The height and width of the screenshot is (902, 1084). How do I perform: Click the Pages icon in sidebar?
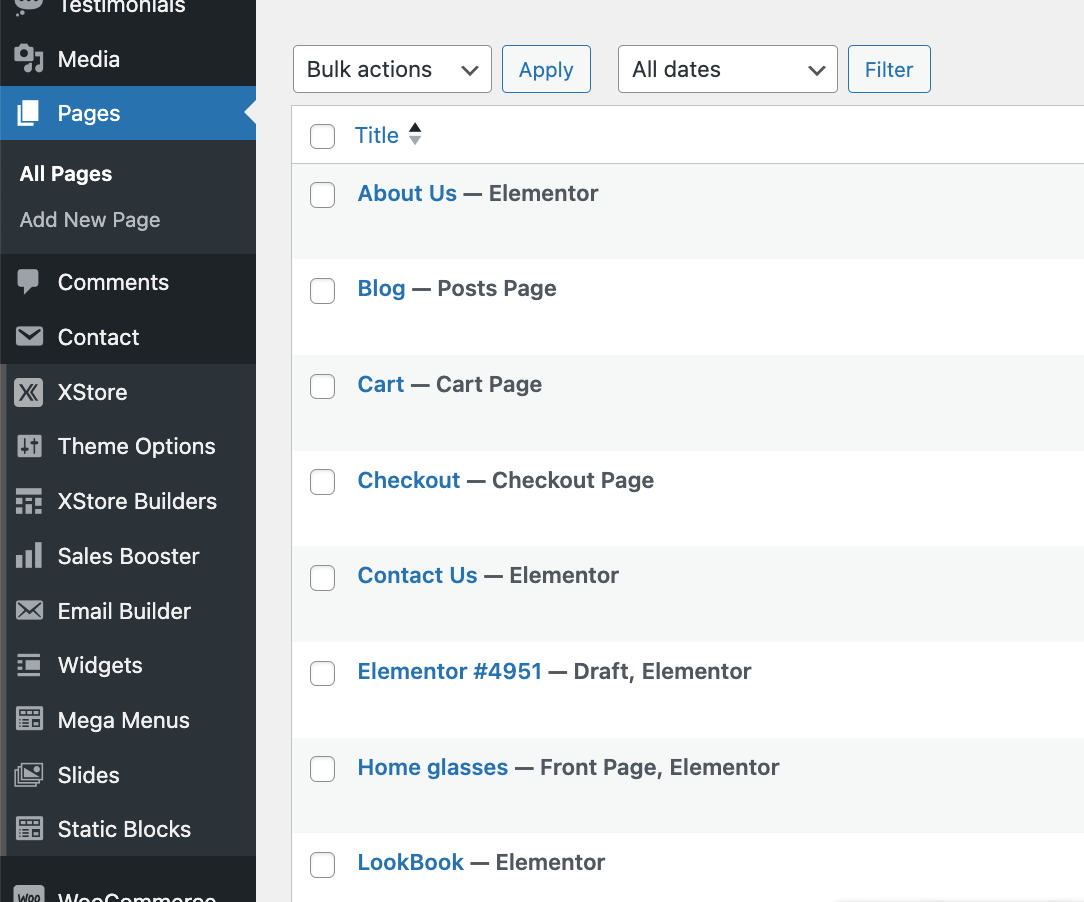[28, 113]
